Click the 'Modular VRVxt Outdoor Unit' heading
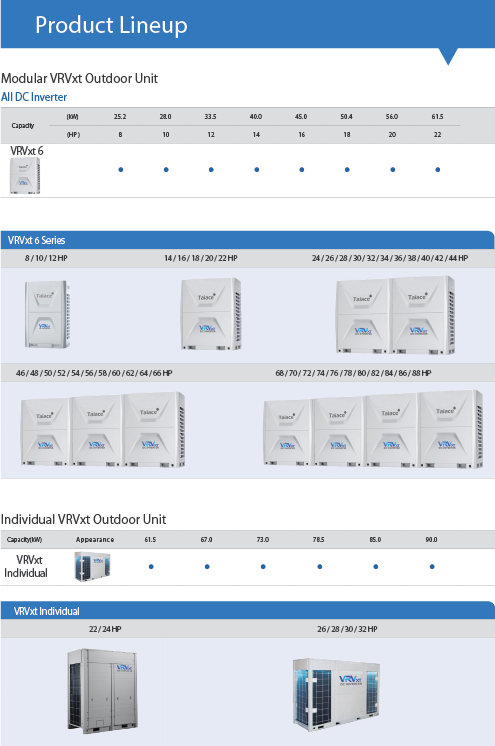The image size is (495, 746). click(79, 78)
